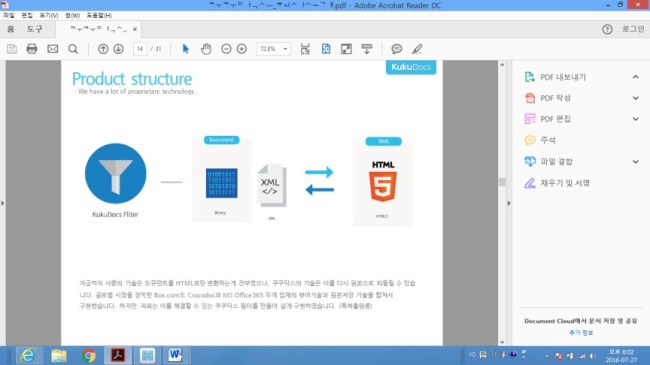The width and height of the screenshot is (650, 365).
Task: Click the 추가 정보 link
Action: [581, 333]
